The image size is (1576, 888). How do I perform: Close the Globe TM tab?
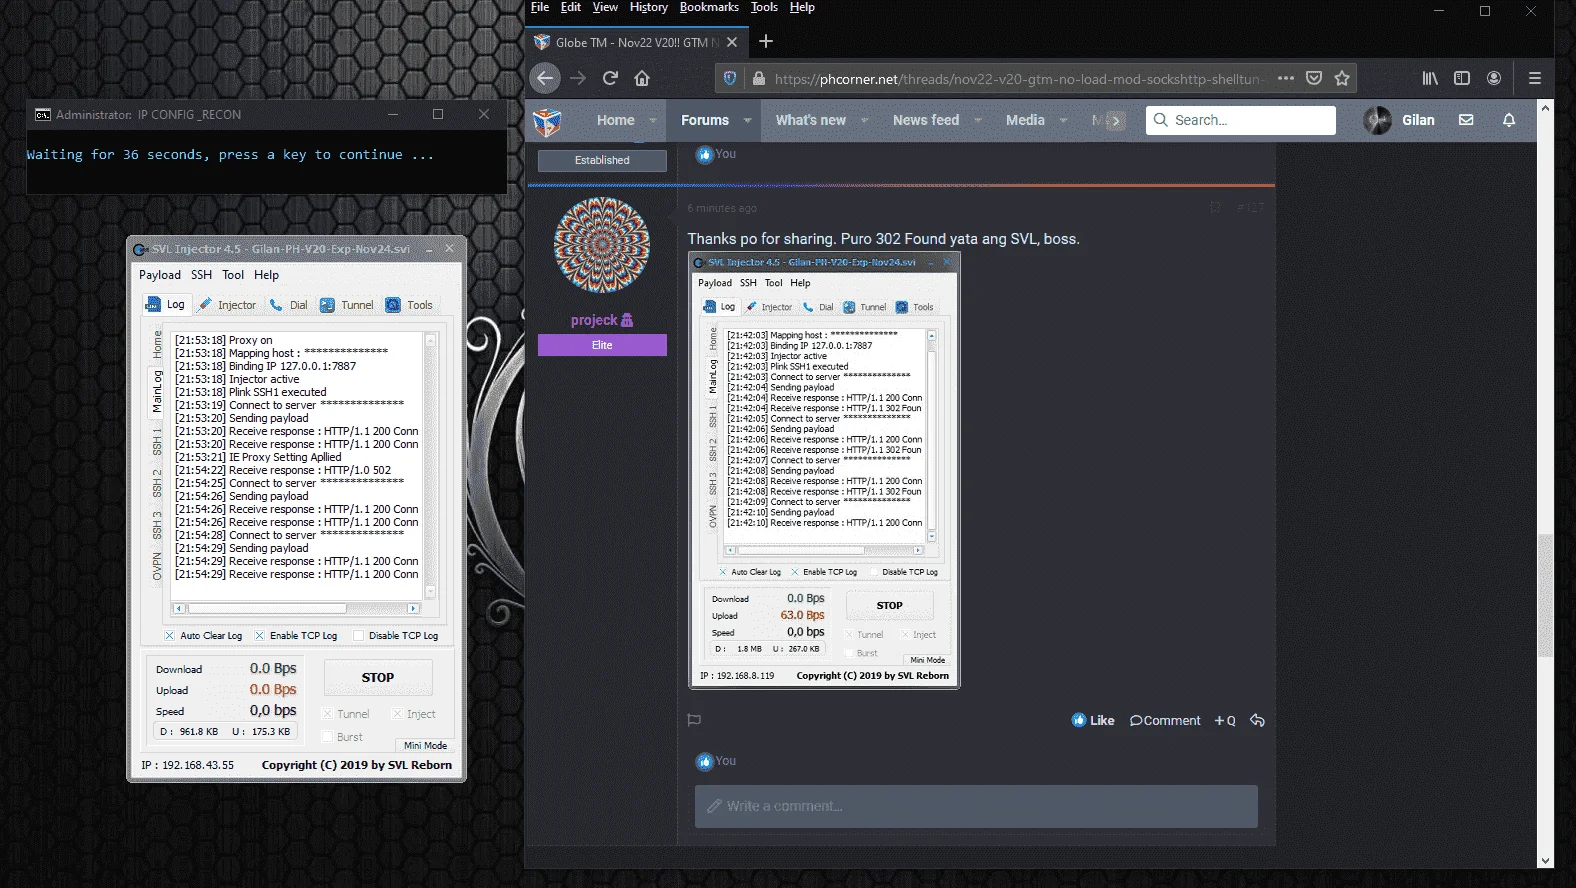point(732,42)
